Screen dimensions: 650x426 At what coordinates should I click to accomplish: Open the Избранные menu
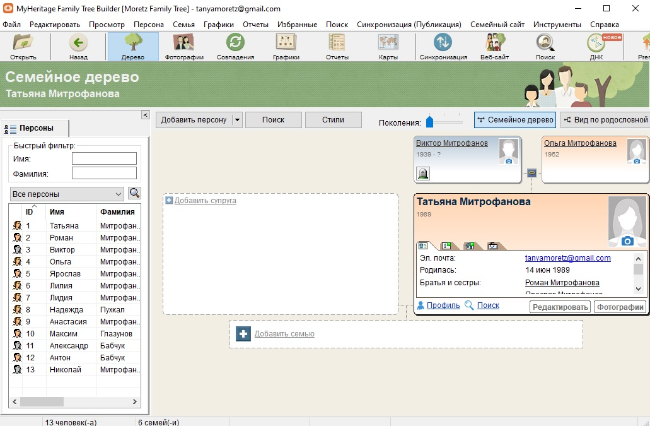(x=297, y=24)
